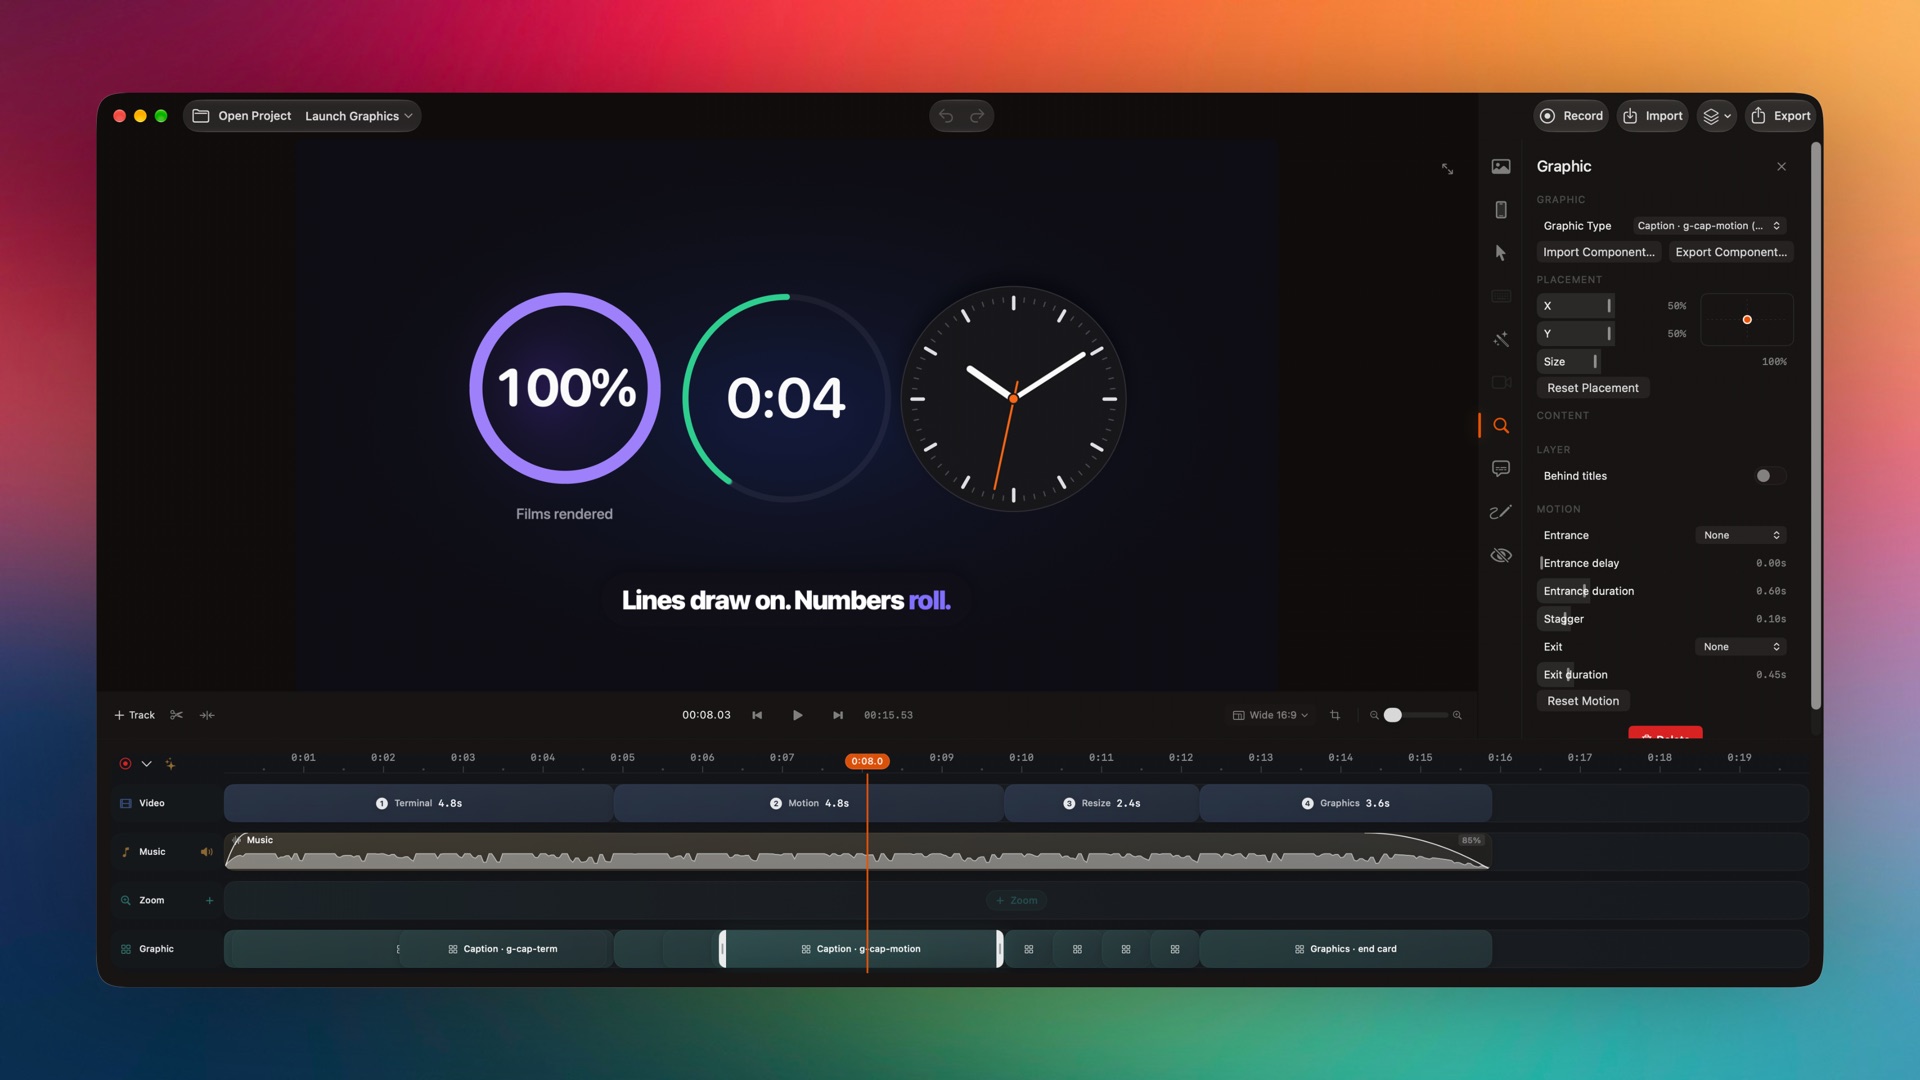
Task: Click the trim/snap arrows icon
Action: (207, 716)
